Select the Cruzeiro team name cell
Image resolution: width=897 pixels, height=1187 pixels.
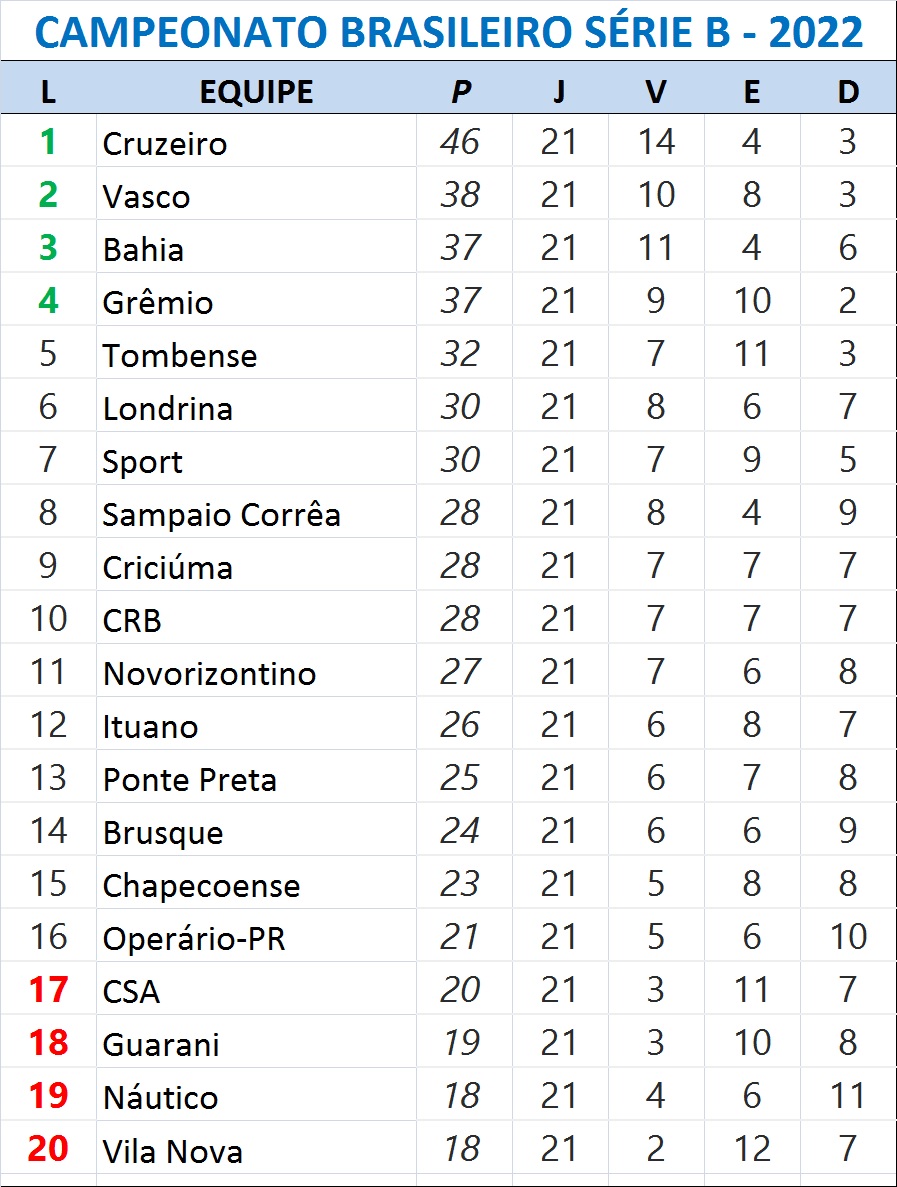pyautogui.click(x=257, y=142)
